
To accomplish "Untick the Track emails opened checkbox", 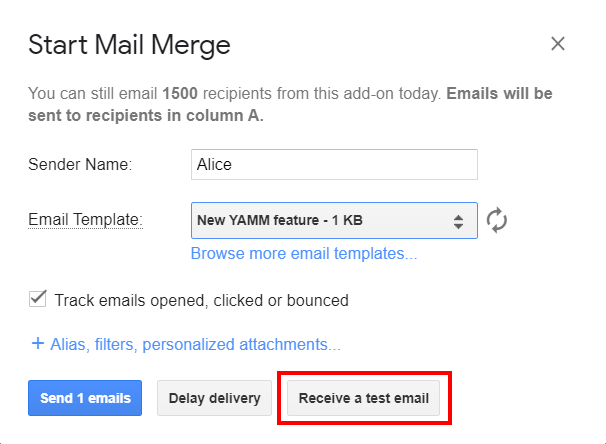I will click(x=37, y=299).
